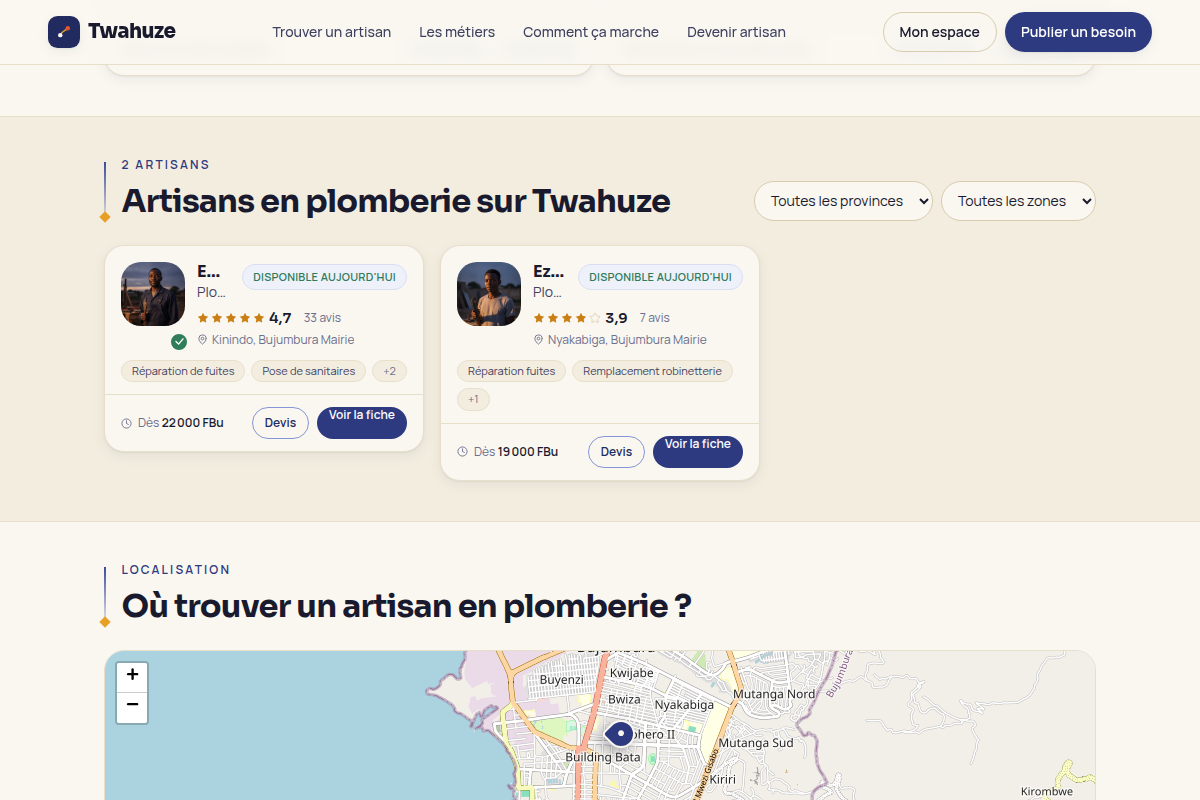Click first card's DISPONIBLE AUJOURD'HUI badge
This screenshot has height=800, width=1200.
(x=324, y=277)
